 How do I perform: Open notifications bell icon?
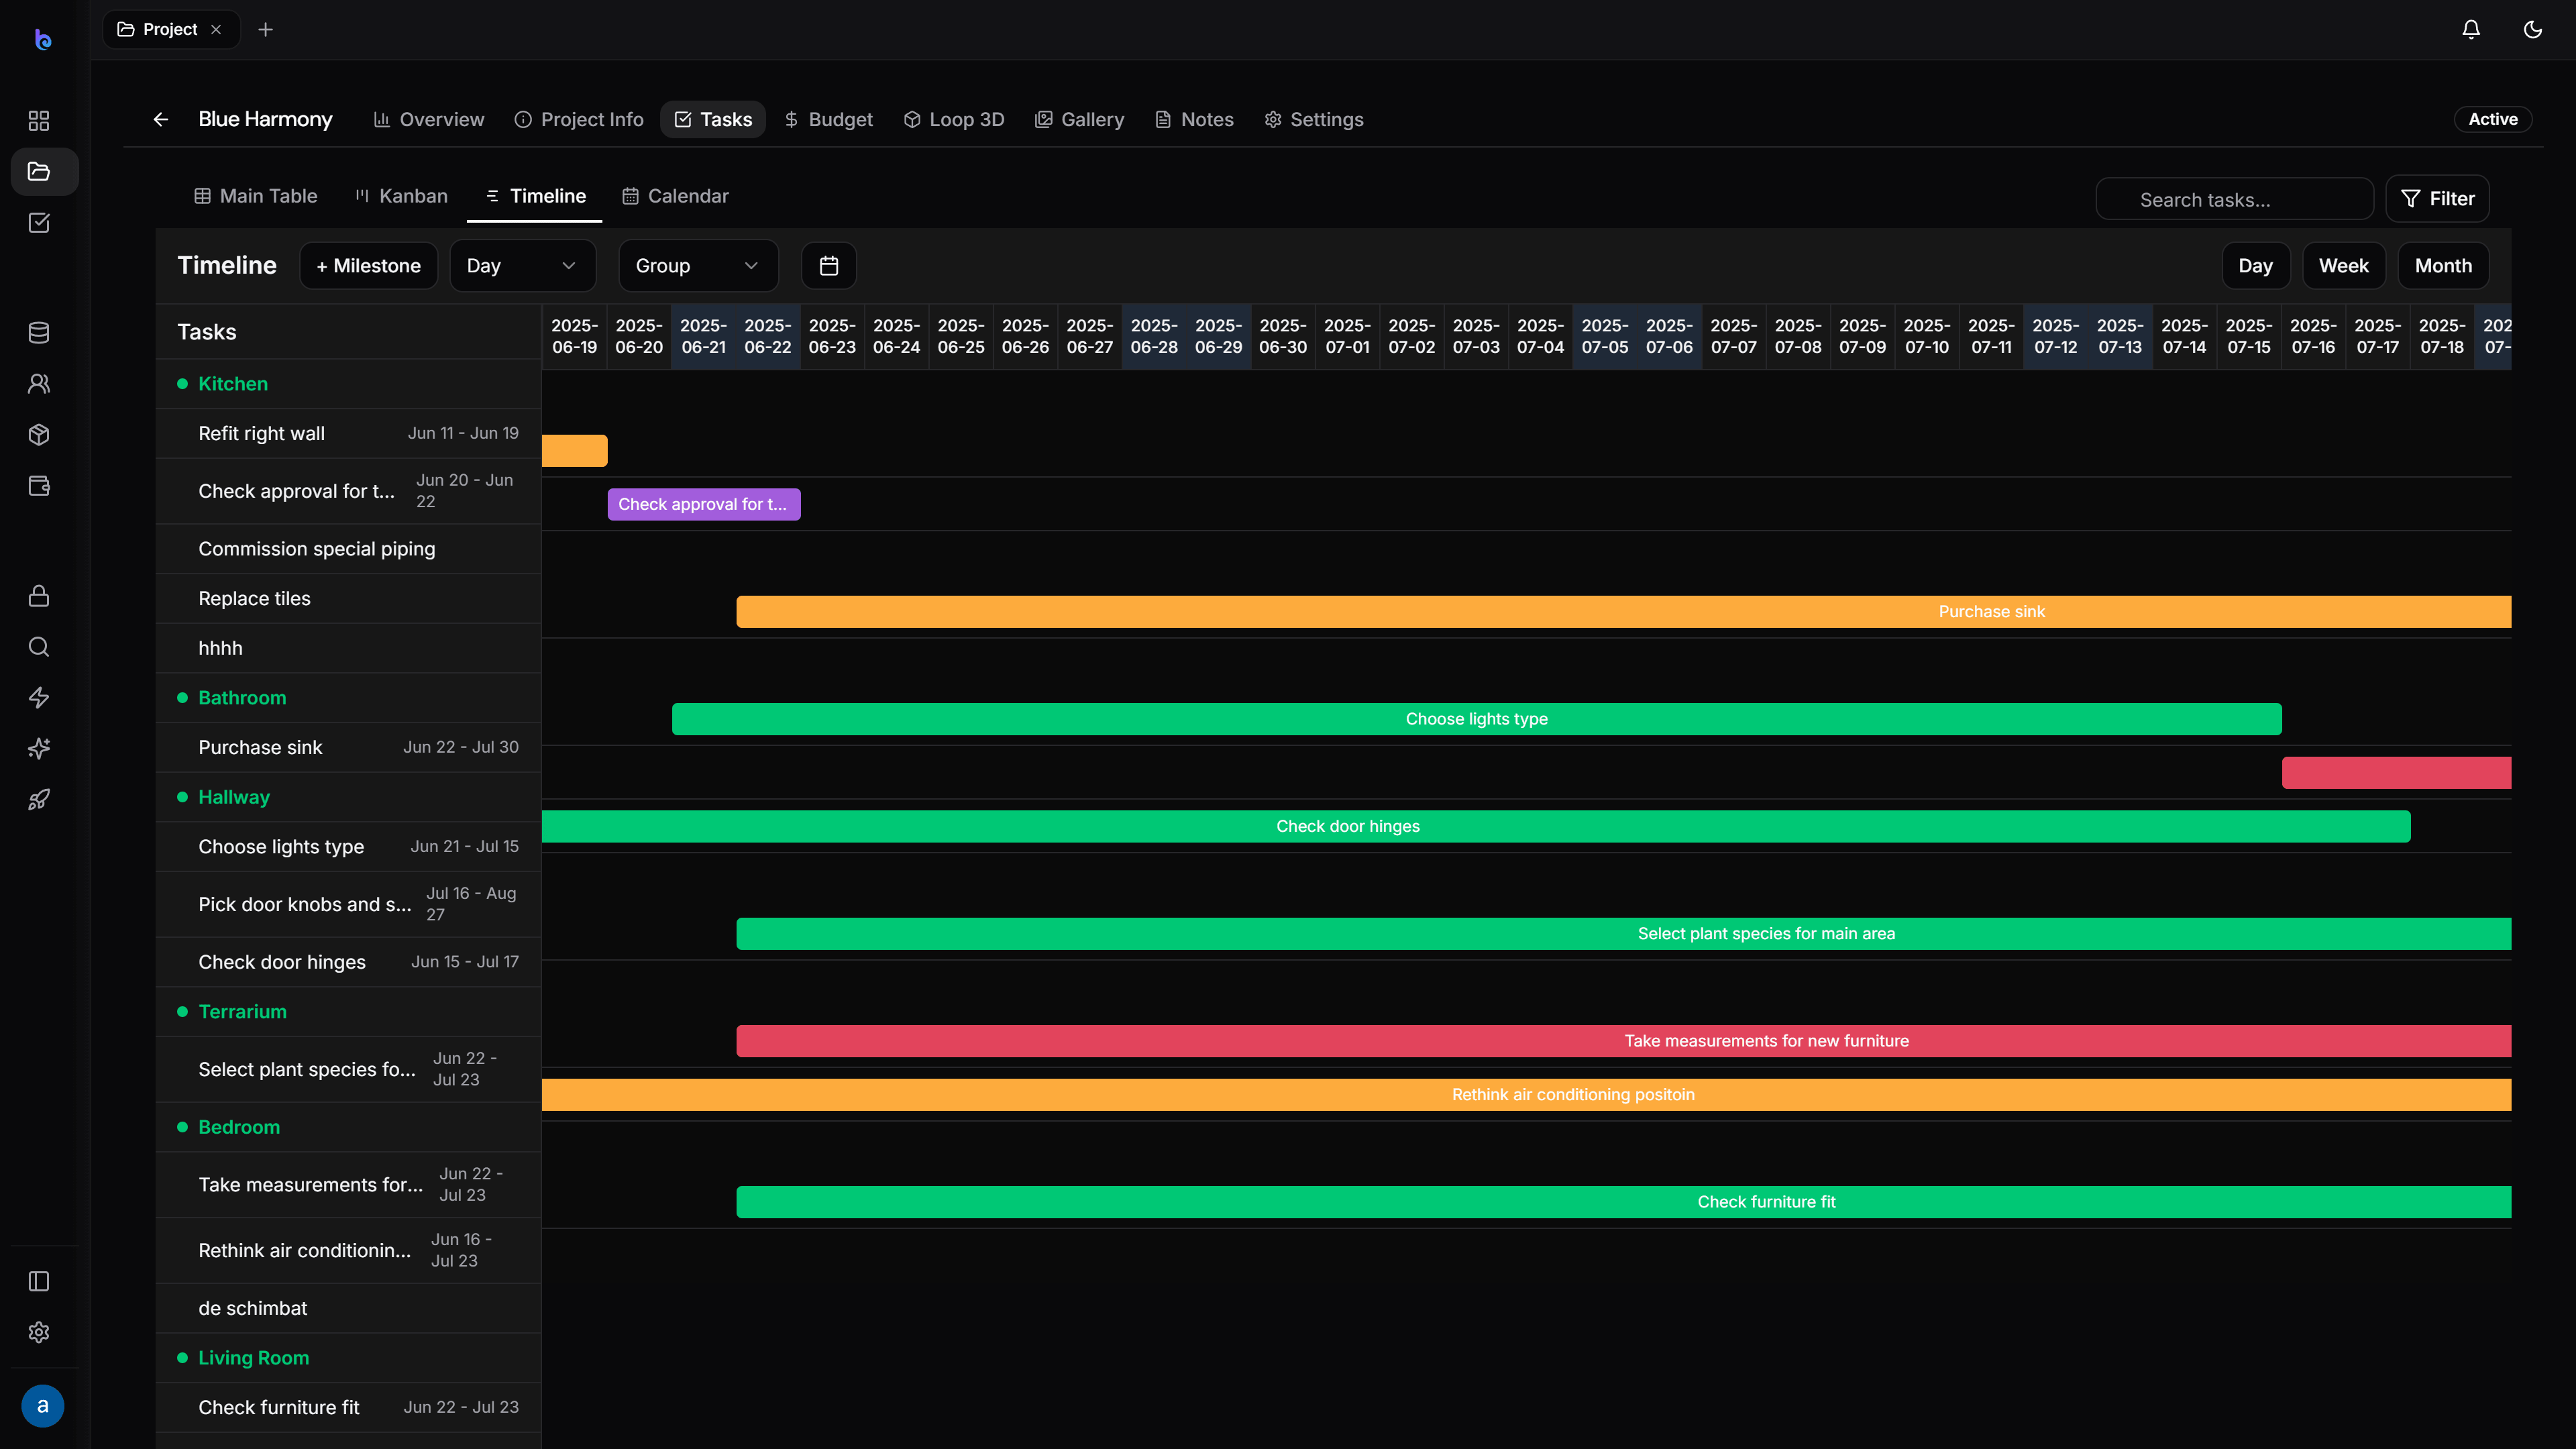2471,30
